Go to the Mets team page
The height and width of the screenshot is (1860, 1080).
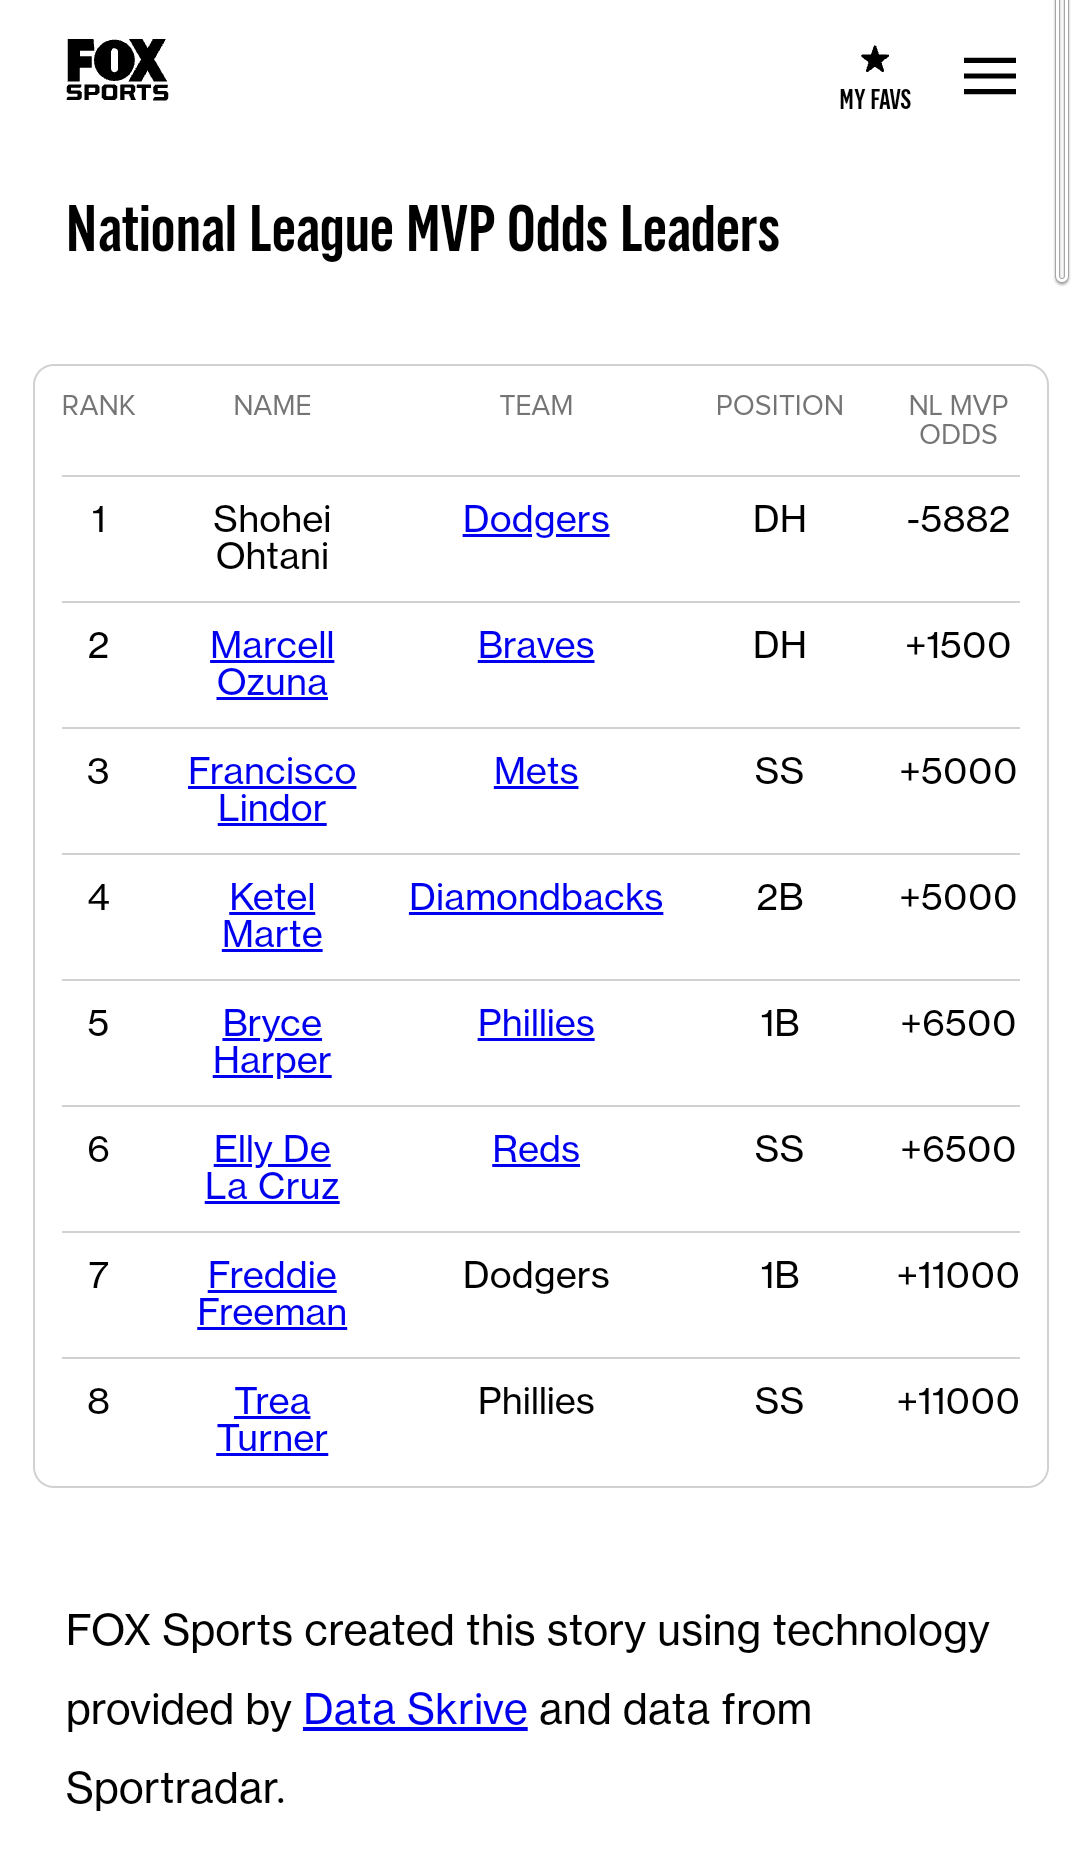click(x=535, y=772)
